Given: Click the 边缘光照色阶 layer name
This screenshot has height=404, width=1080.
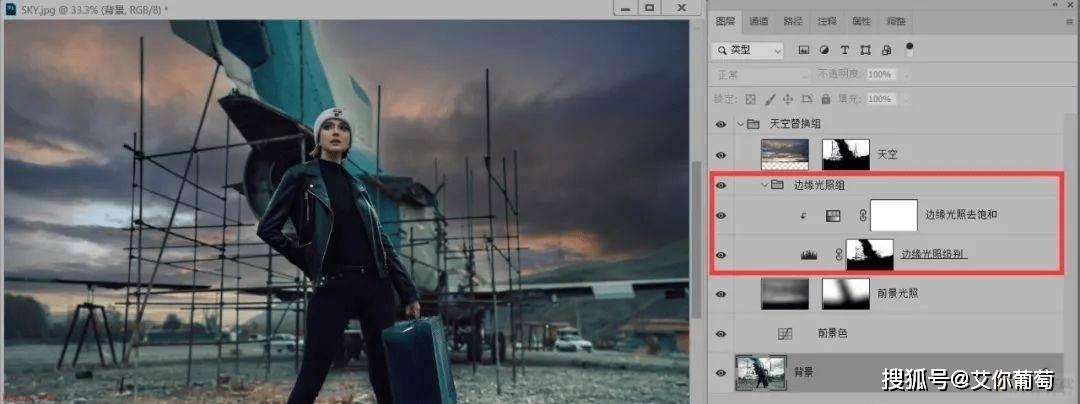Looking at the screenshot, I should pos(935,255).
